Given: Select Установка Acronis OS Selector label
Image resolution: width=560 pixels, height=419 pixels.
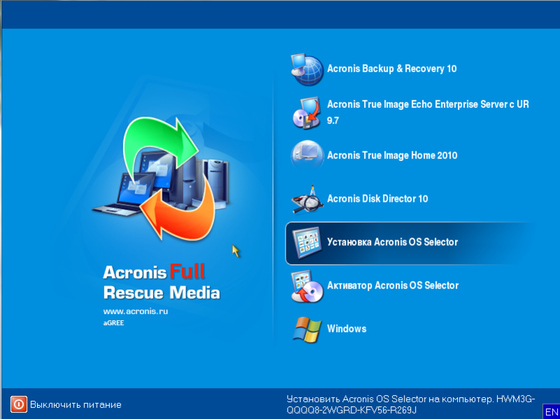Looking at the screenshot, I should coord(392,242).
